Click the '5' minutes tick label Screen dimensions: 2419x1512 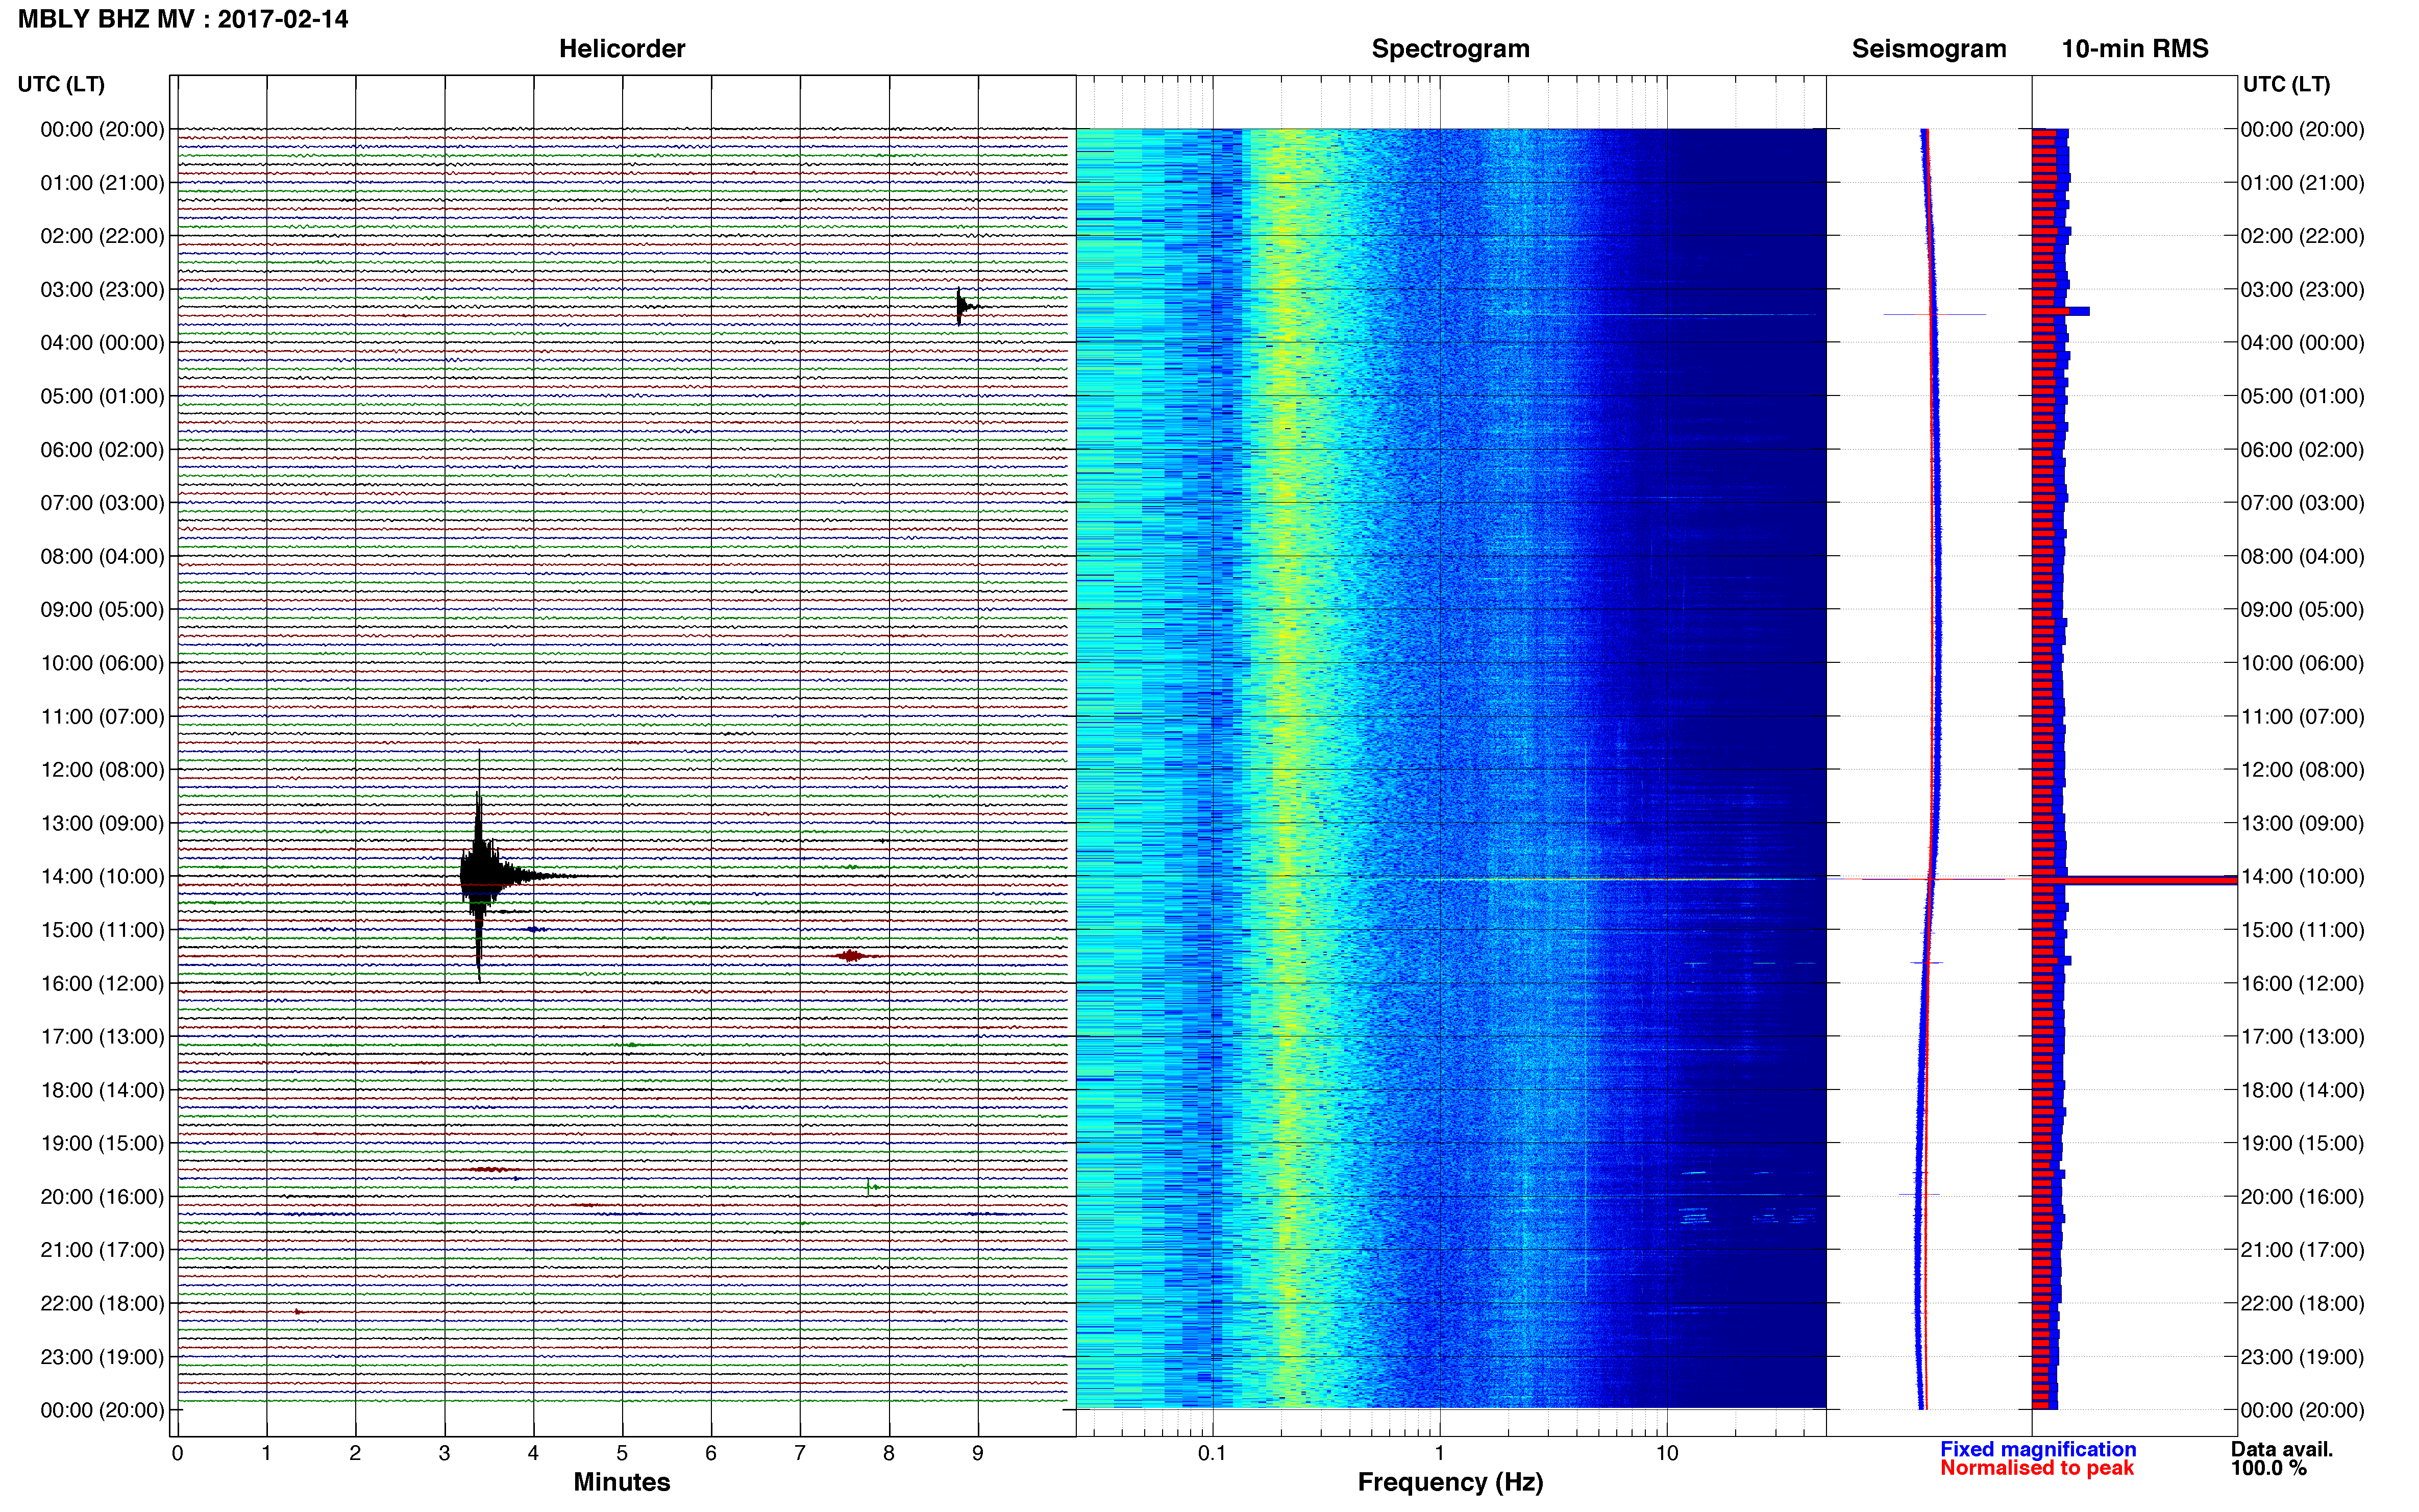(622, 1453)
